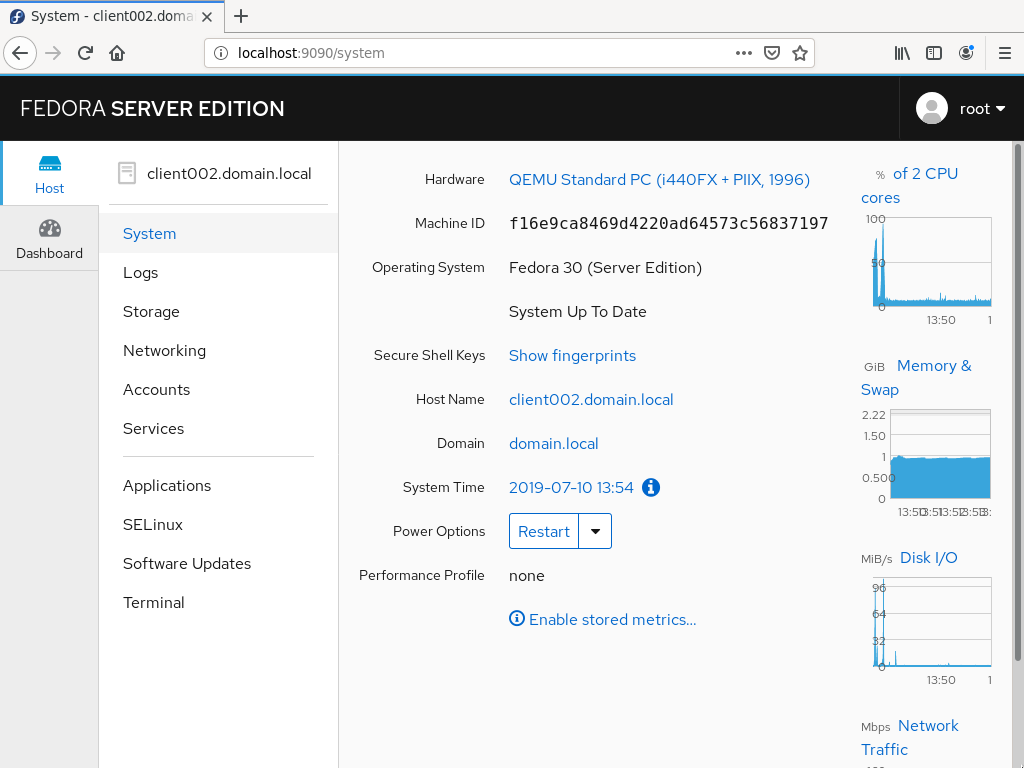Viewport: 1024px width, 768px height.
Task: Toggle the browser sidebar
Action: click(934, 53)
